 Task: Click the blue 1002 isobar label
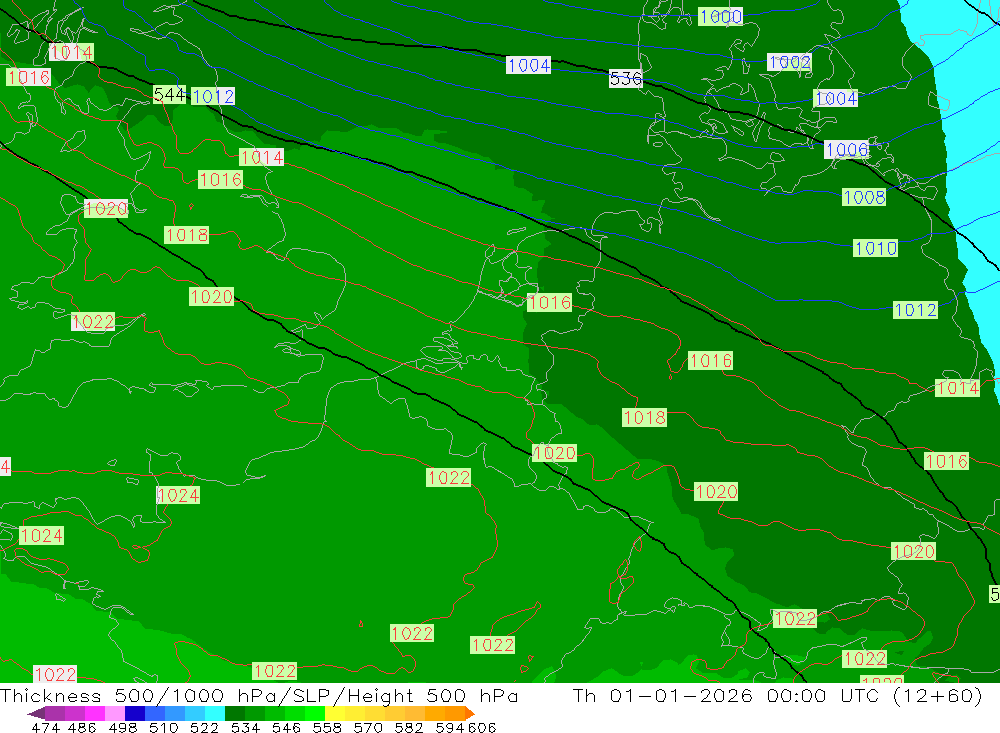click(x=790, y=62)
